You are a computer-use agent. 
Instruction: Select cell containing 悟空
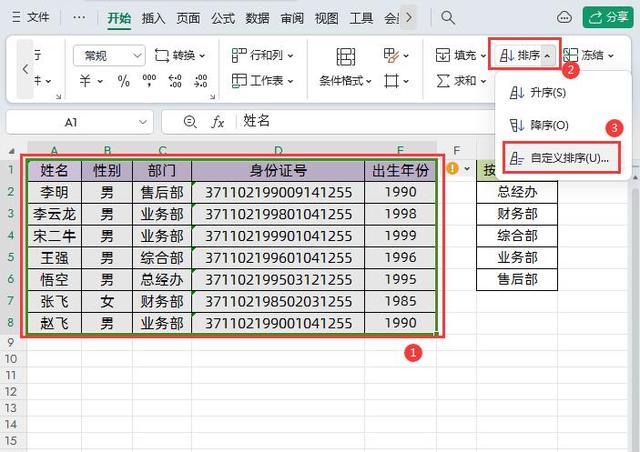[54, 280]
